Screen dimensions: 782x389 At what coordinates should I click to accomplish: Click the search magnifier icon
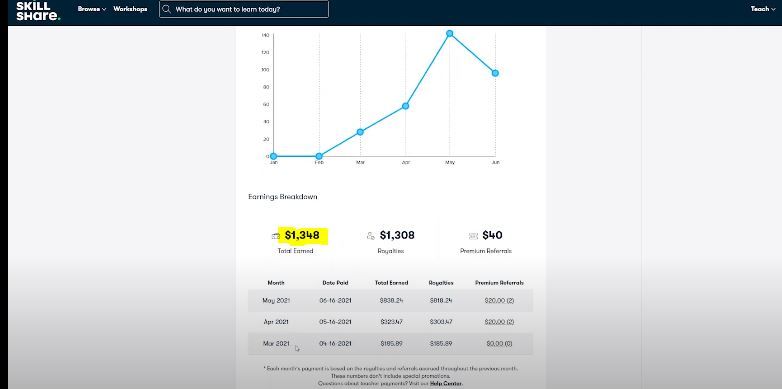point(167,9)
